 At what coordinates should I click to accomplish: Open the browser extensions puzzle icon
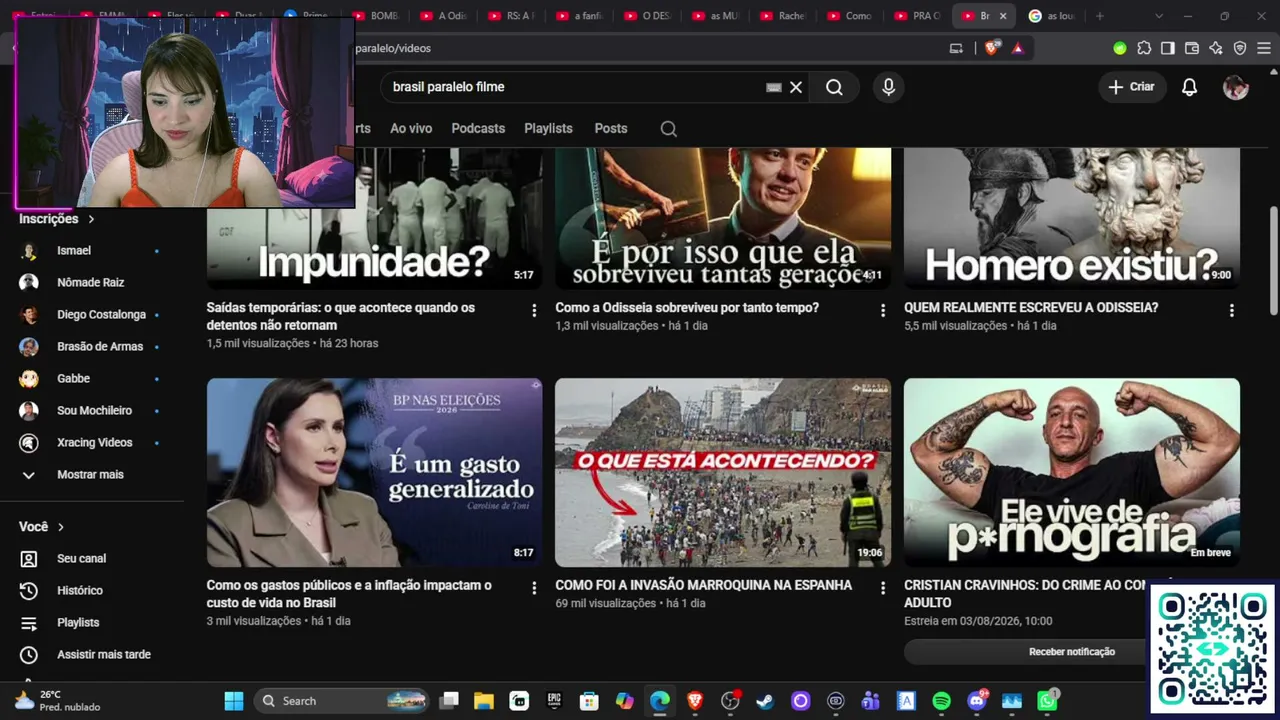1144,48
